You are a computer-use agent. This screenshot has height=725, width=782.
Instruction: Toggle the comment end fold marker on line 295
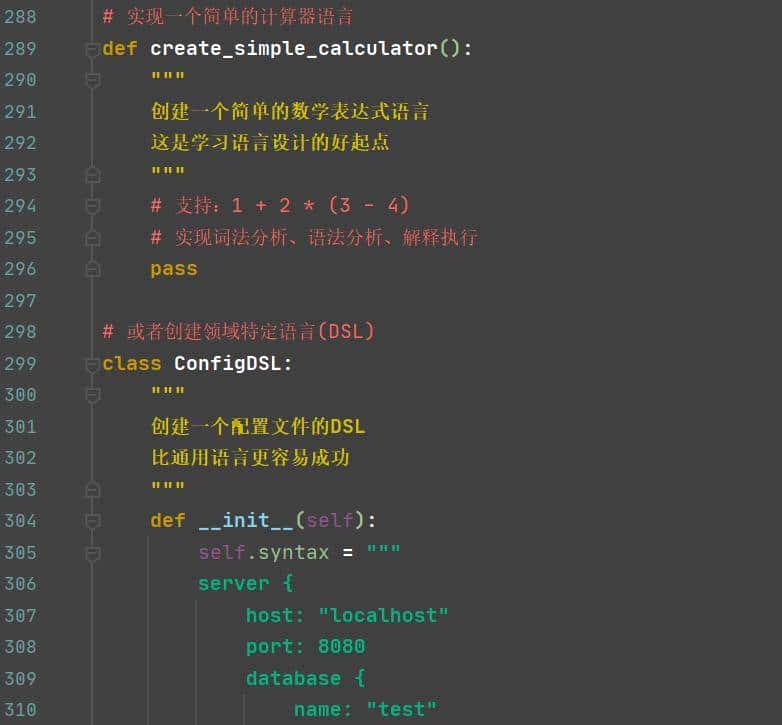coord(92,238)
